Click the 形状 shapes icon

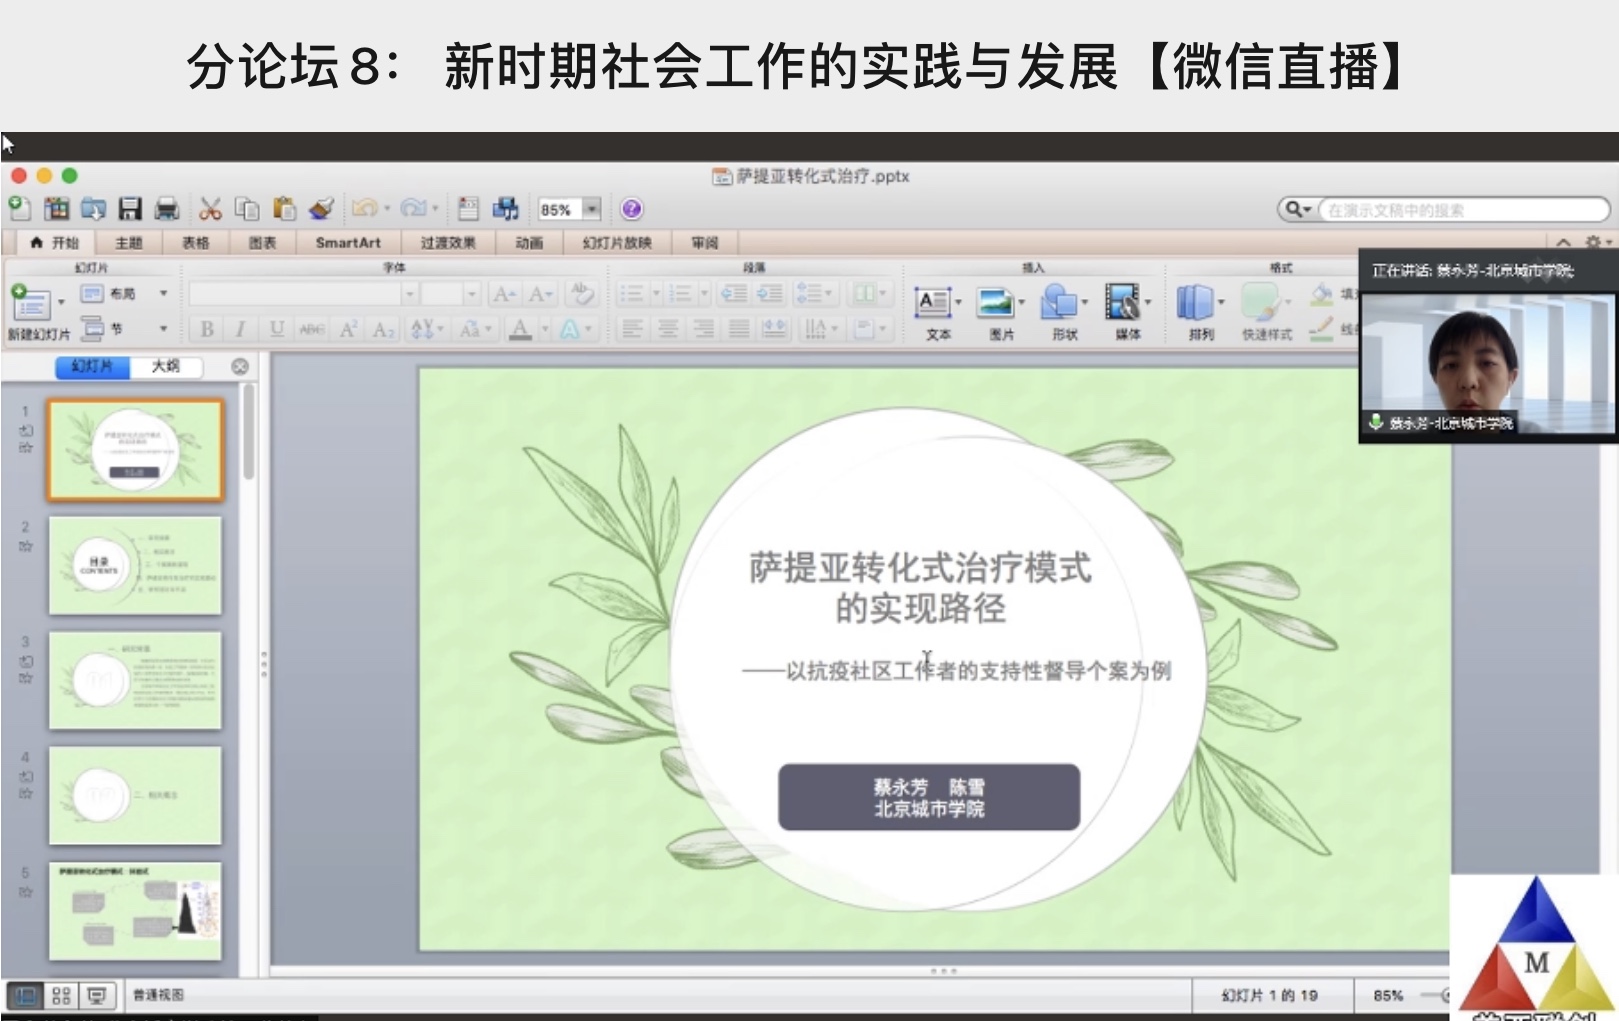[1059, 303]
